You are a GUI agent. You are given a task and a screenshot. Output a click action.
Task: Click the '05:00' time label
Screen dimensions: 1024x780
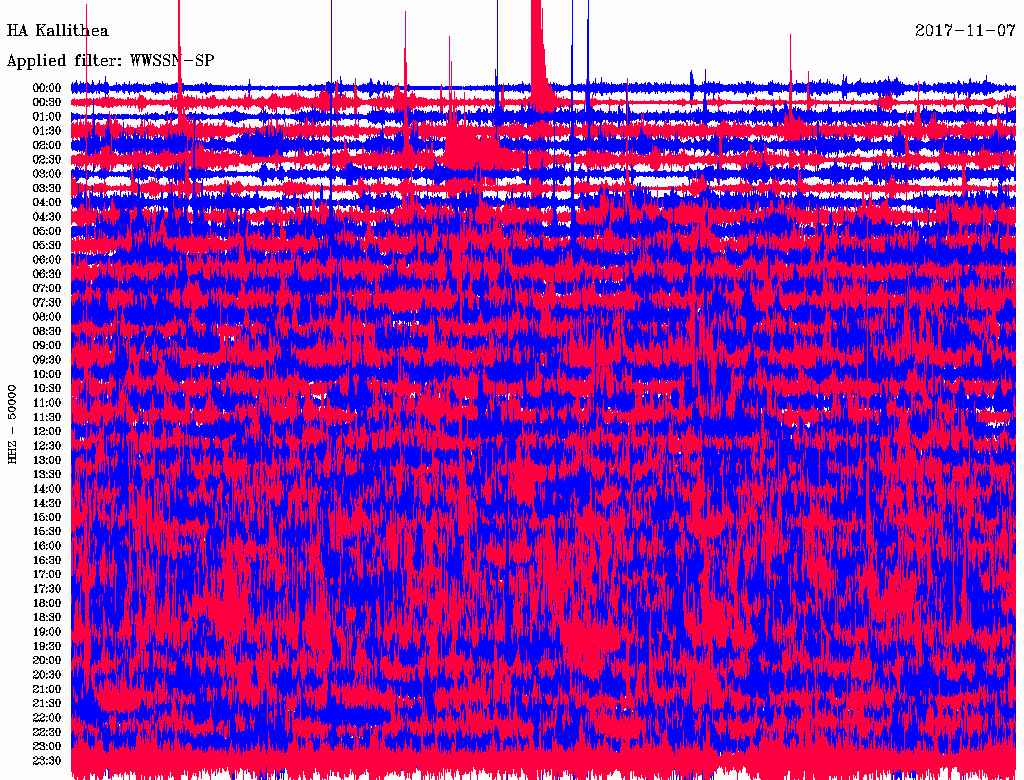[x=47, y=231]
